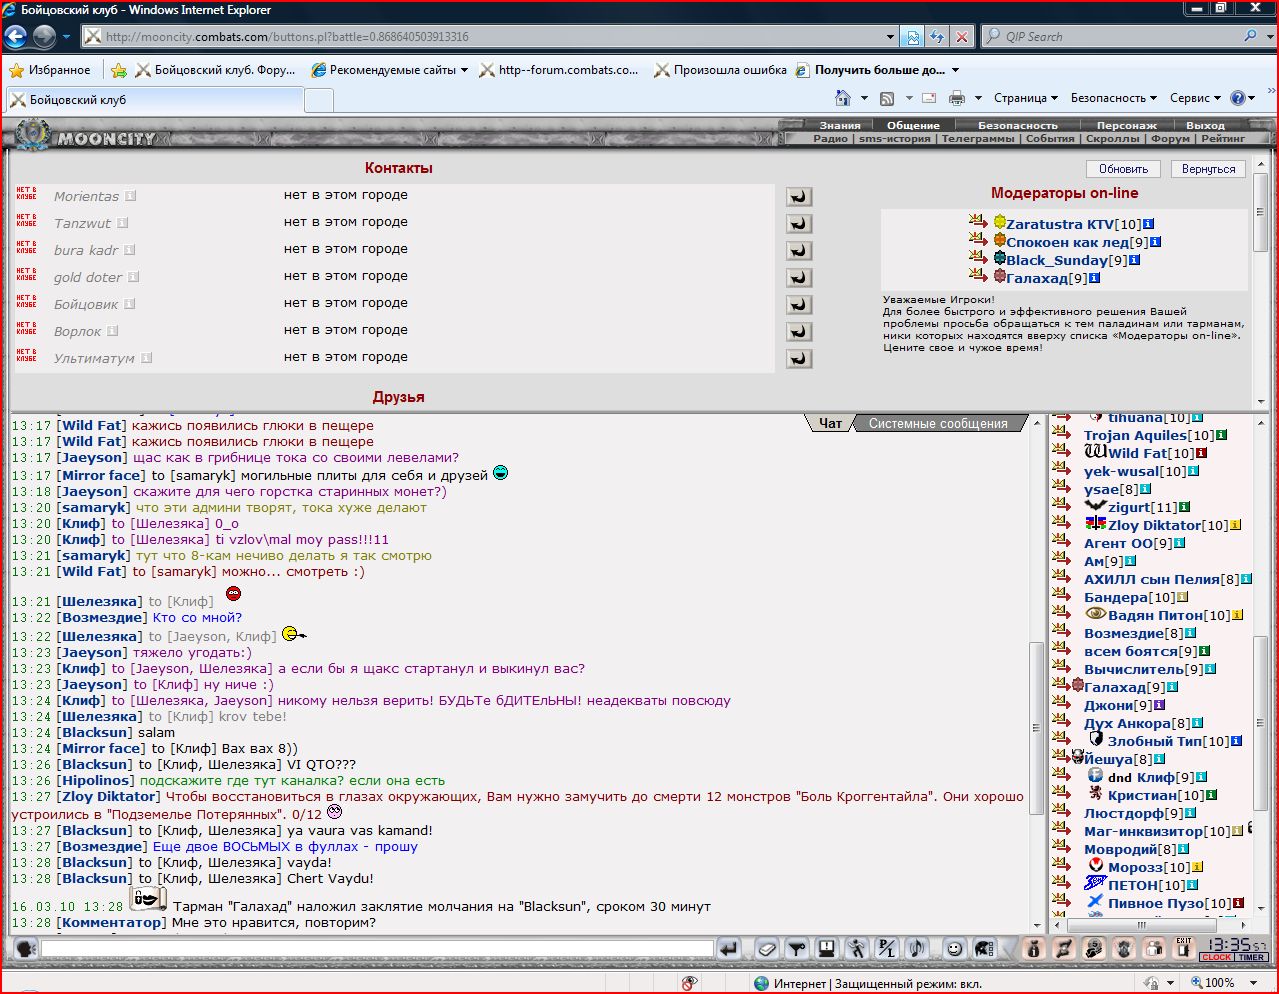Open the Форум submenu link
1279x994 pixels.
1170,139
